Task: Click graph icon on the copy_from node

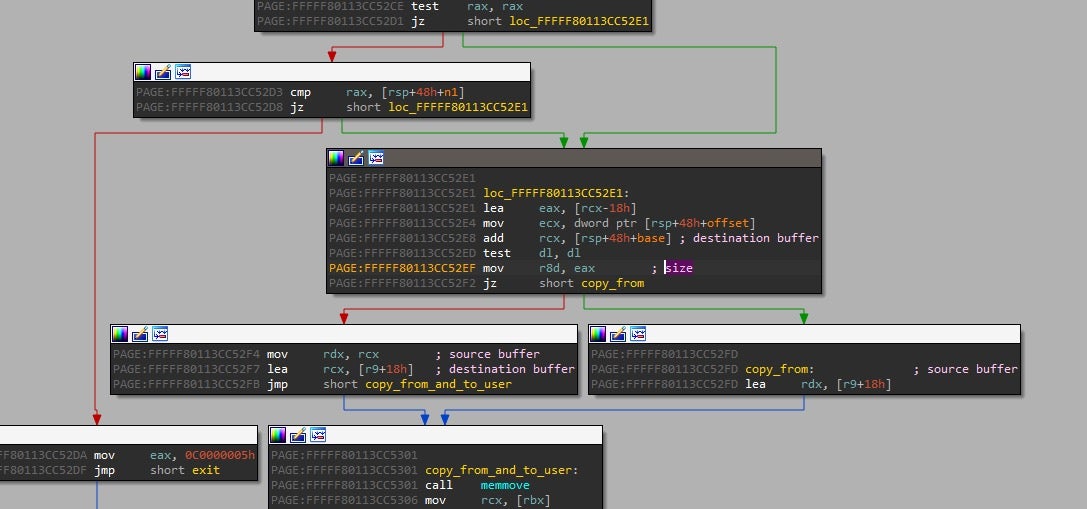Action: click(x=638, y=333)
